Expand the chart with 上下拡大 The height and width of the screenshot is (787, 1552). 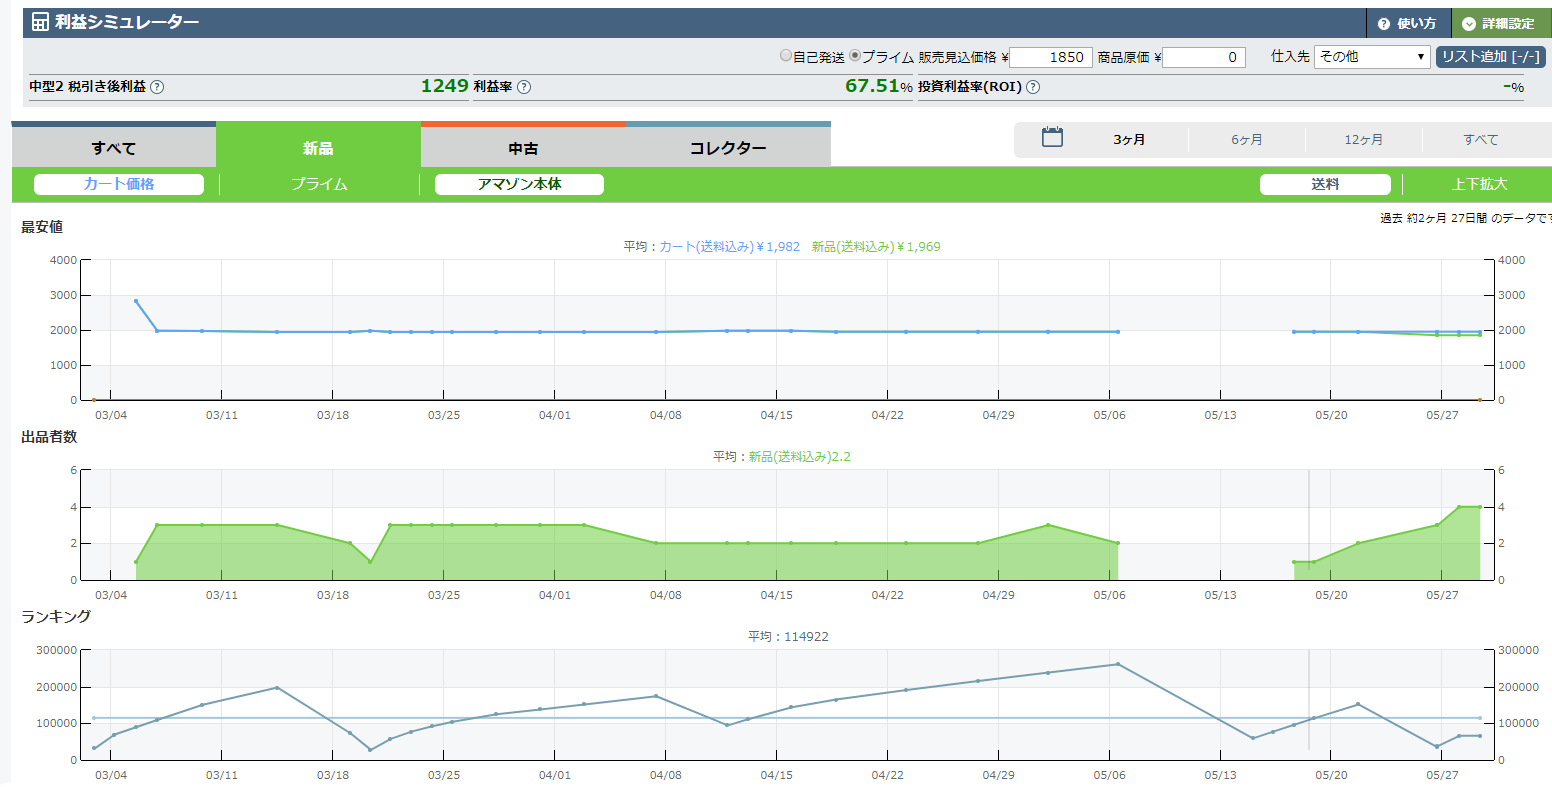click(x=1479, y=184)
